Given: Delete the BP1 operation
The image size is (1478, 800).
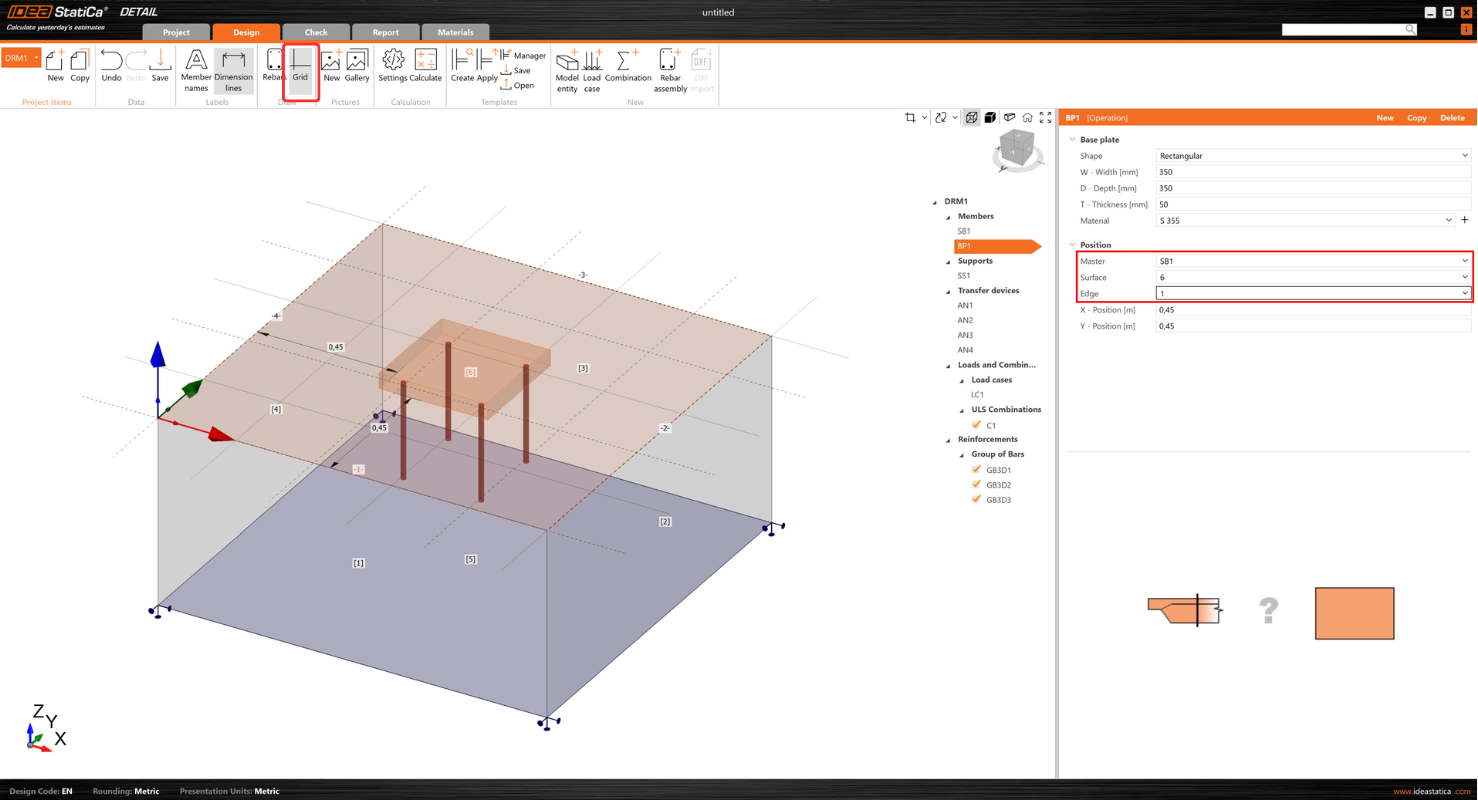Looking at the screenshot, I should point(1452,117).
